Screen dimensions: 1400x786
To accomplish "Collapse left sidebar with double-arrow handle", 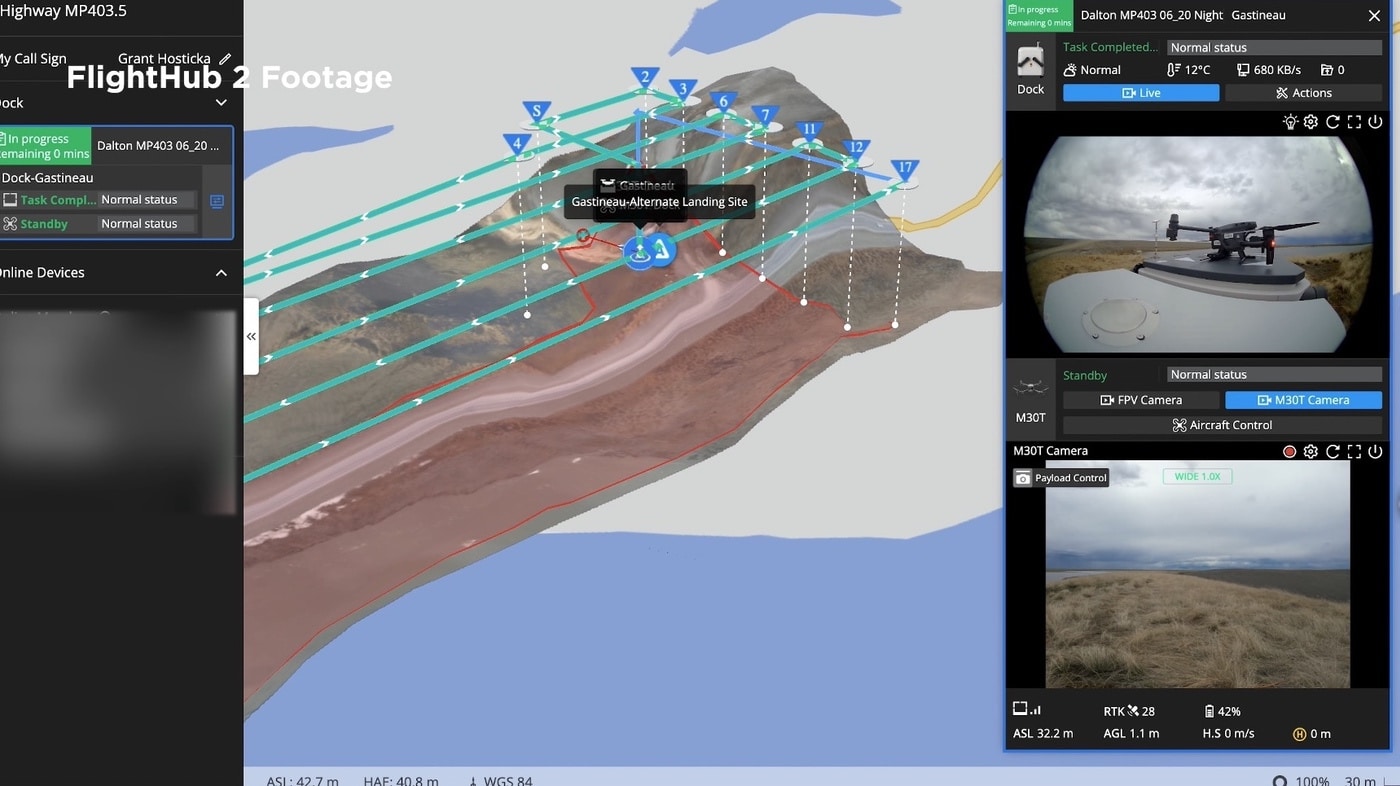I will pyautogui.click(x=251, y=337).
